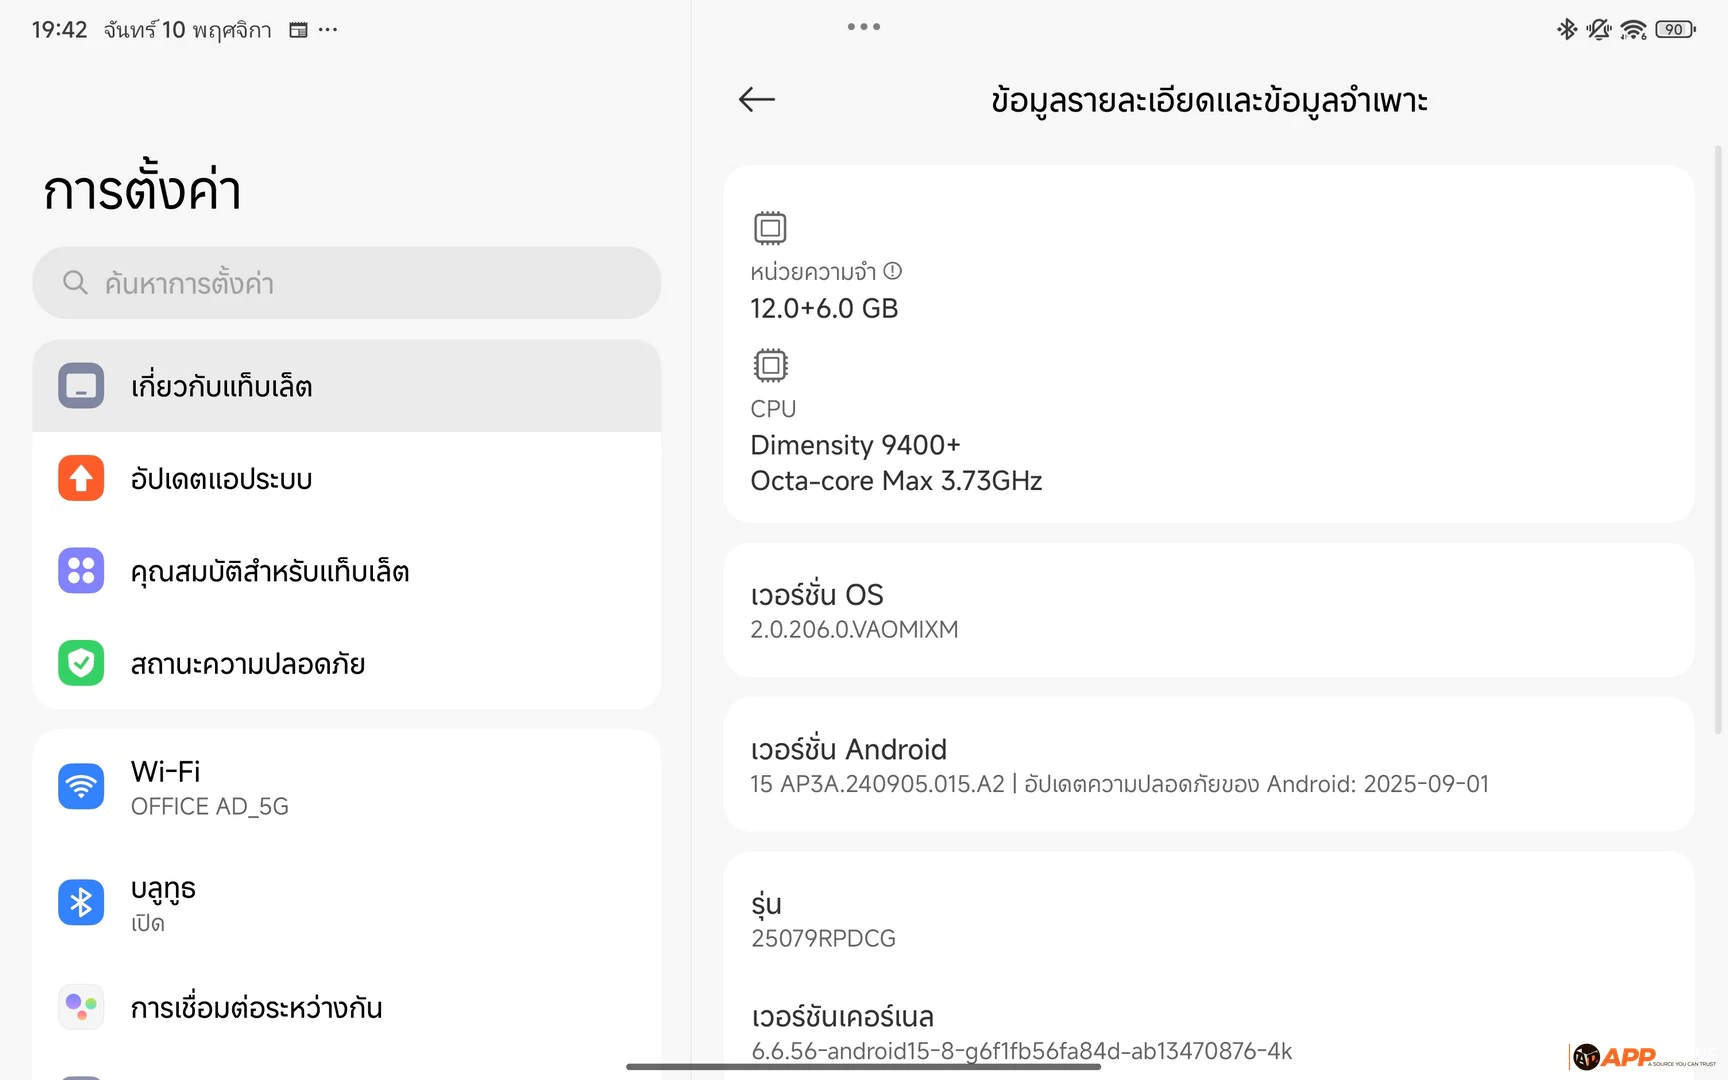1728x1080 pixels.
Task: Tap the memory info circle icon
Action: coord(893,271)
